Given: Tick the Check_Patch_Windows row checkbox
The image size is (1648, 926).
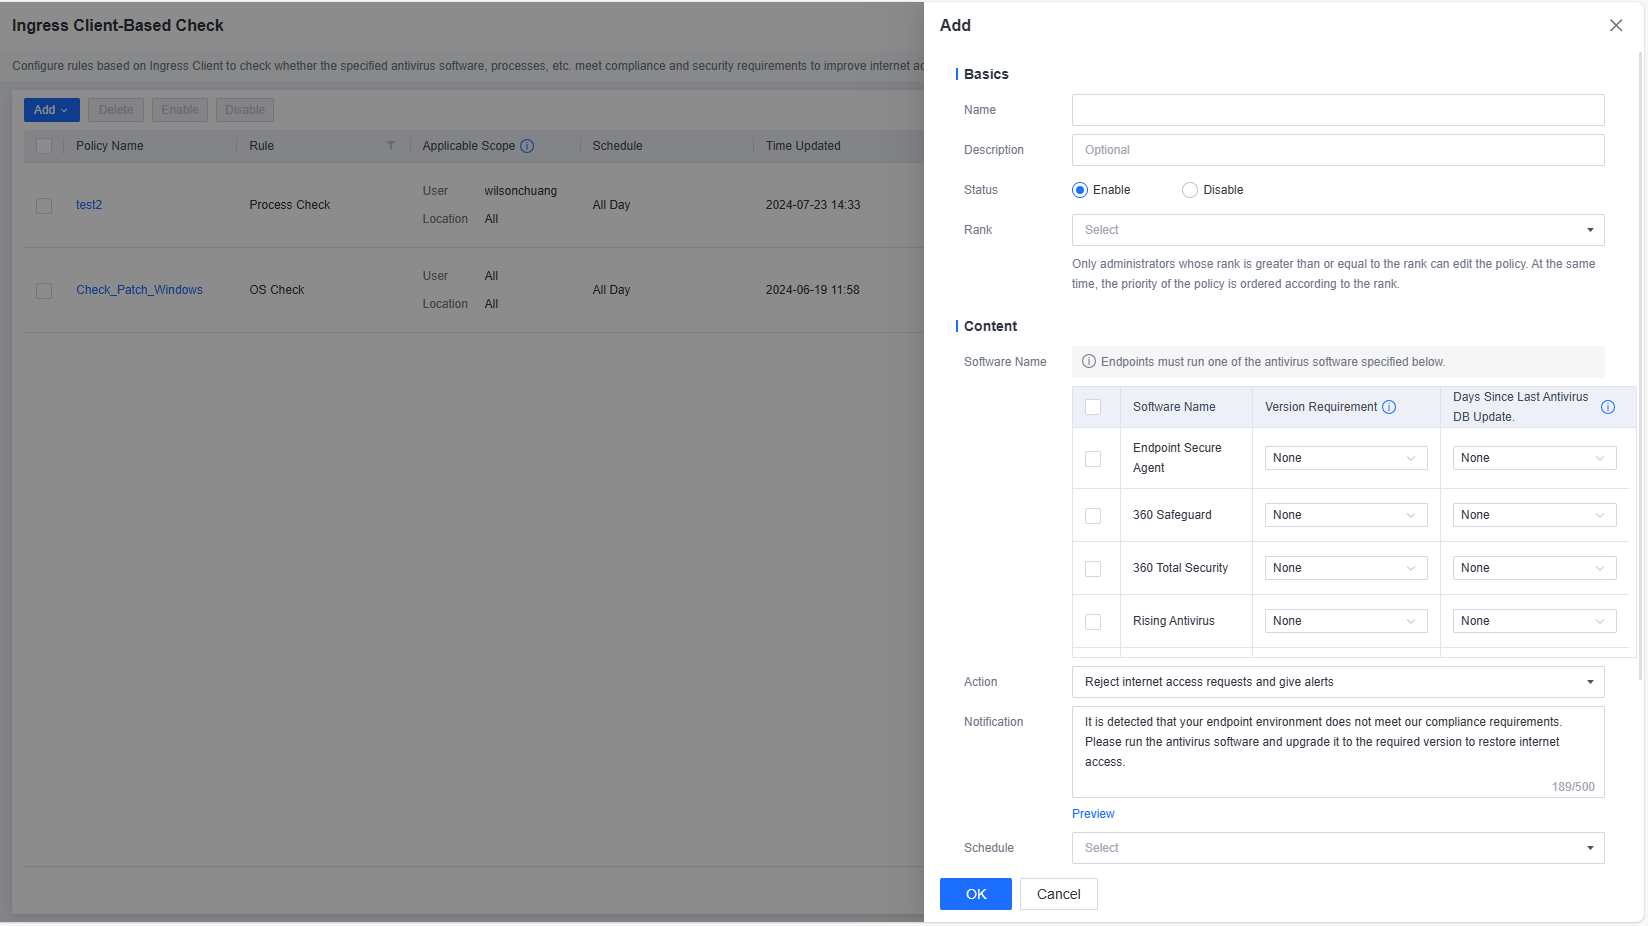Looking at the screenshot, I should 44,291.
